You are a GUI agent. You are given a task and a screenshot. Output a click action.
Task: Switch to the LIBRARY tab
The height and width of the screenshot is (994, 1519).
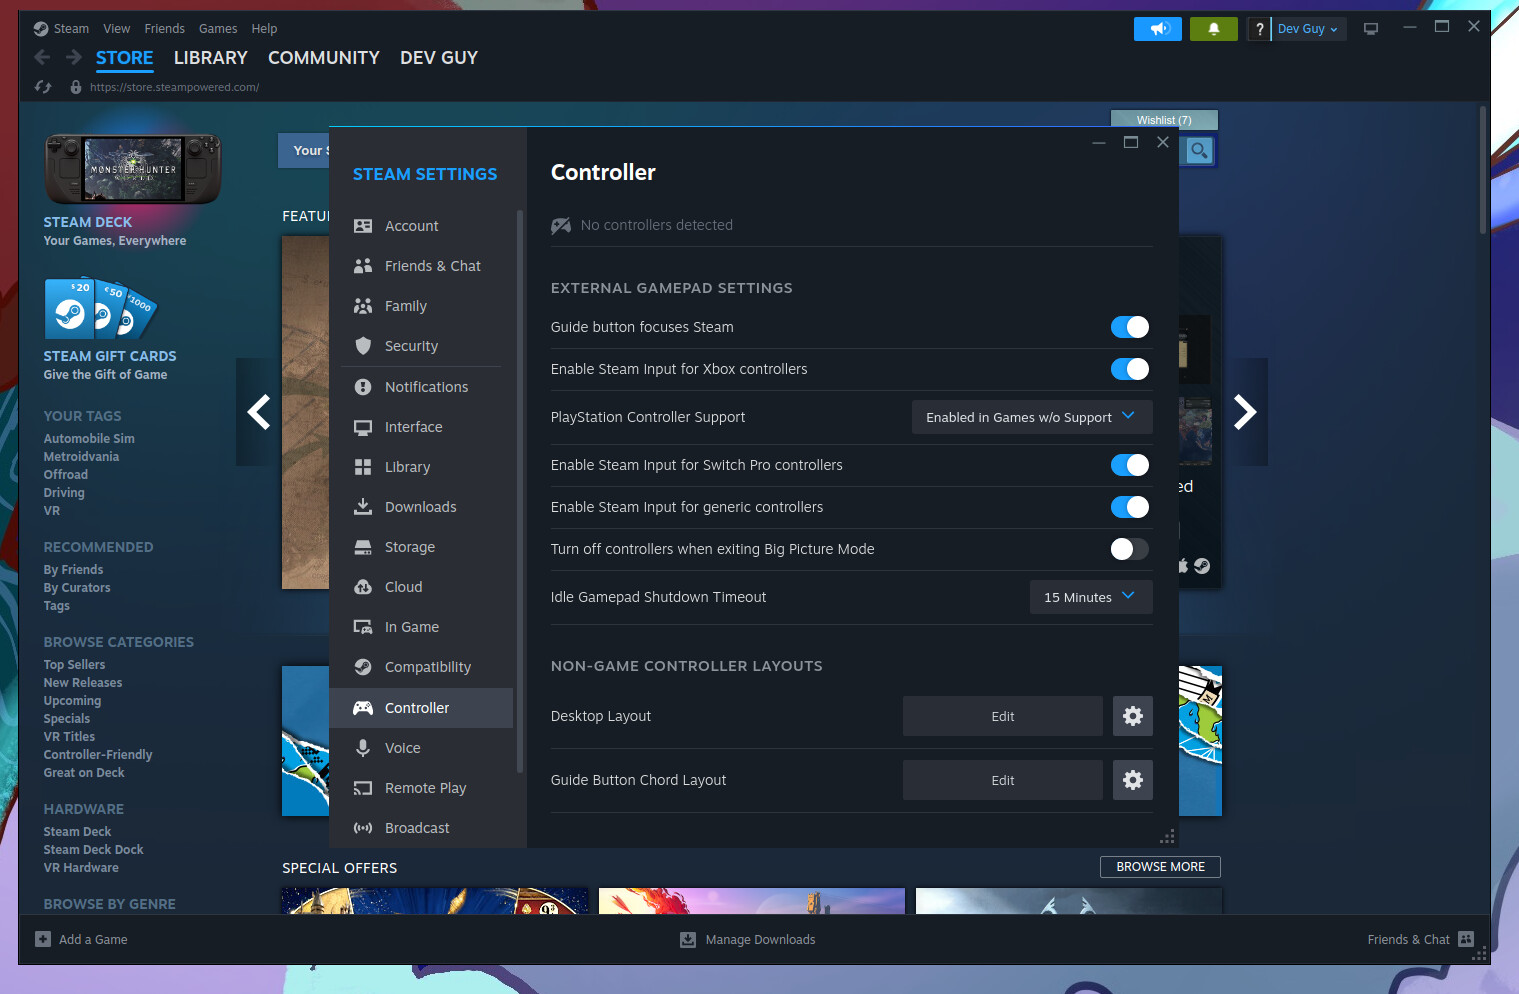pos(211,58)
